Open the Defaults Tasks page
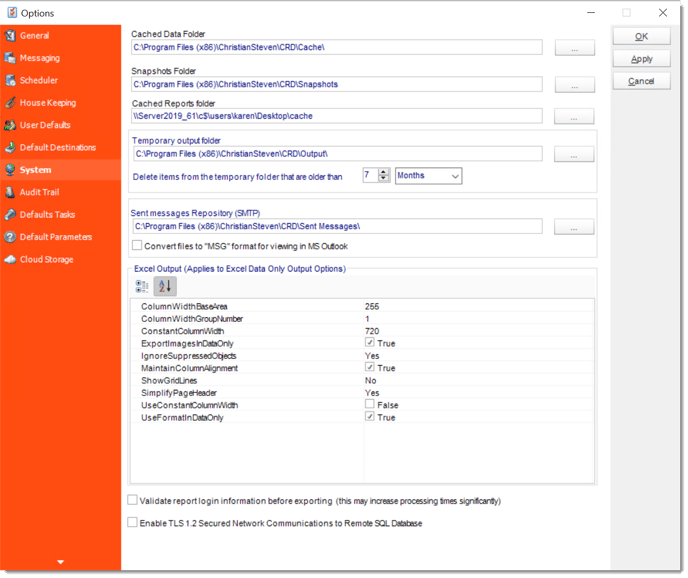This screenshot has width=688, height=578. click(47, 215)
